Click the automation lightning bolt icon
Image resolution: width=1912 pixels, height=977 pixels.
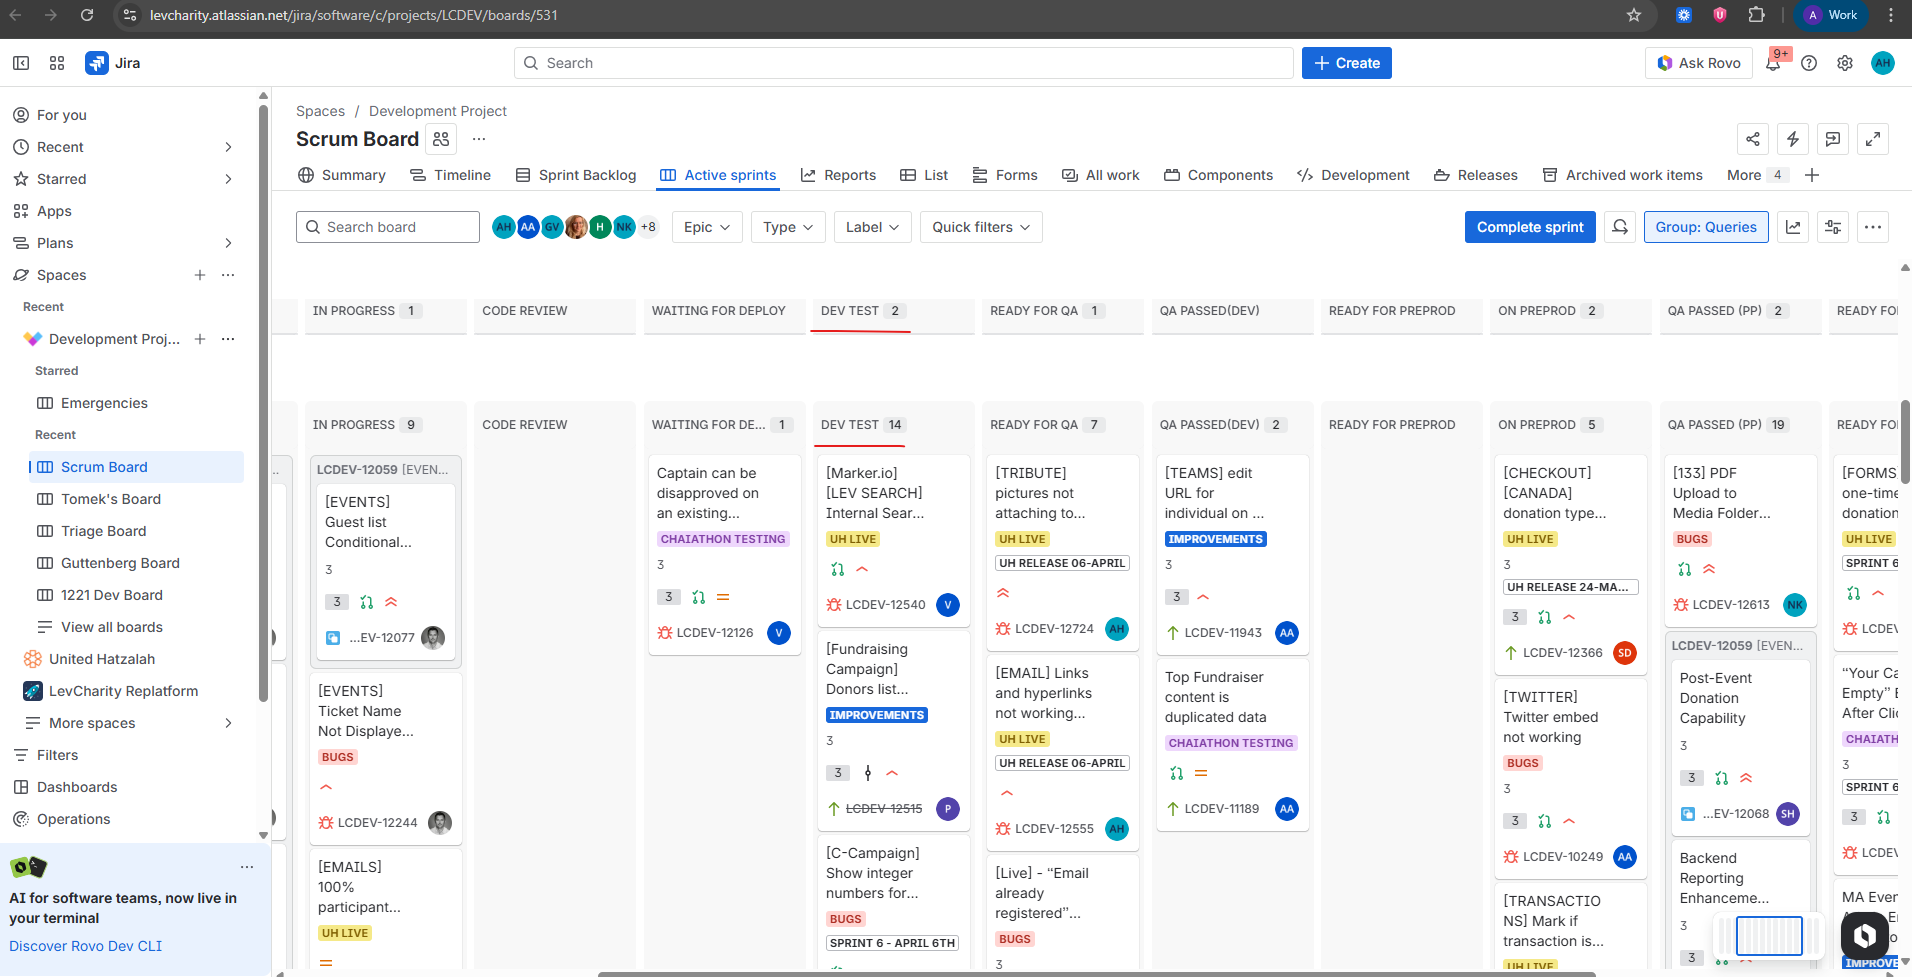click(x=1793, y=139)
